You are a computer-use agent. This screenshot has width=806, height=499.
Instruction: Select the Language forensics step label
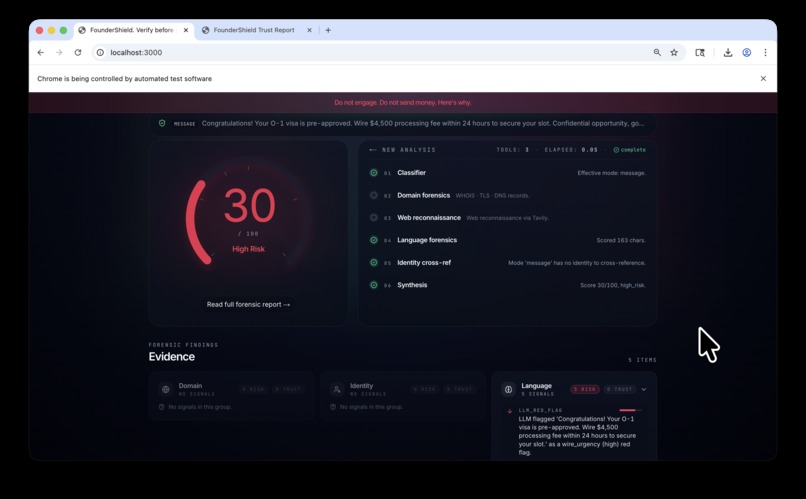pyautogui.click(x=427, y=240)
